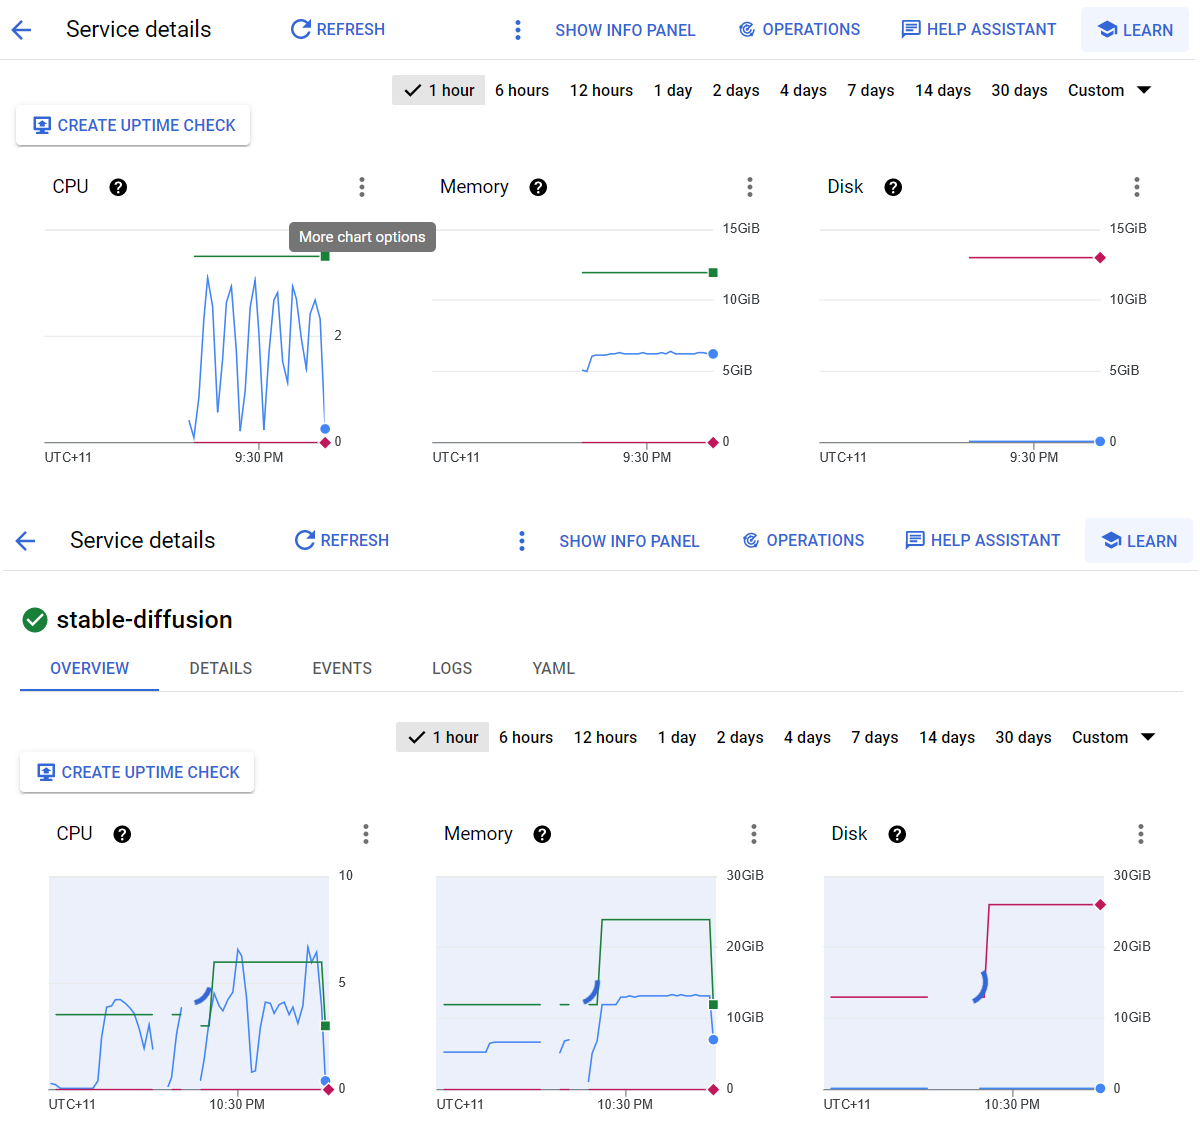Viewport: 1200px width, 1148px height.
Task: Open lower header more-actions vertical dots
Action: point(522,541)
